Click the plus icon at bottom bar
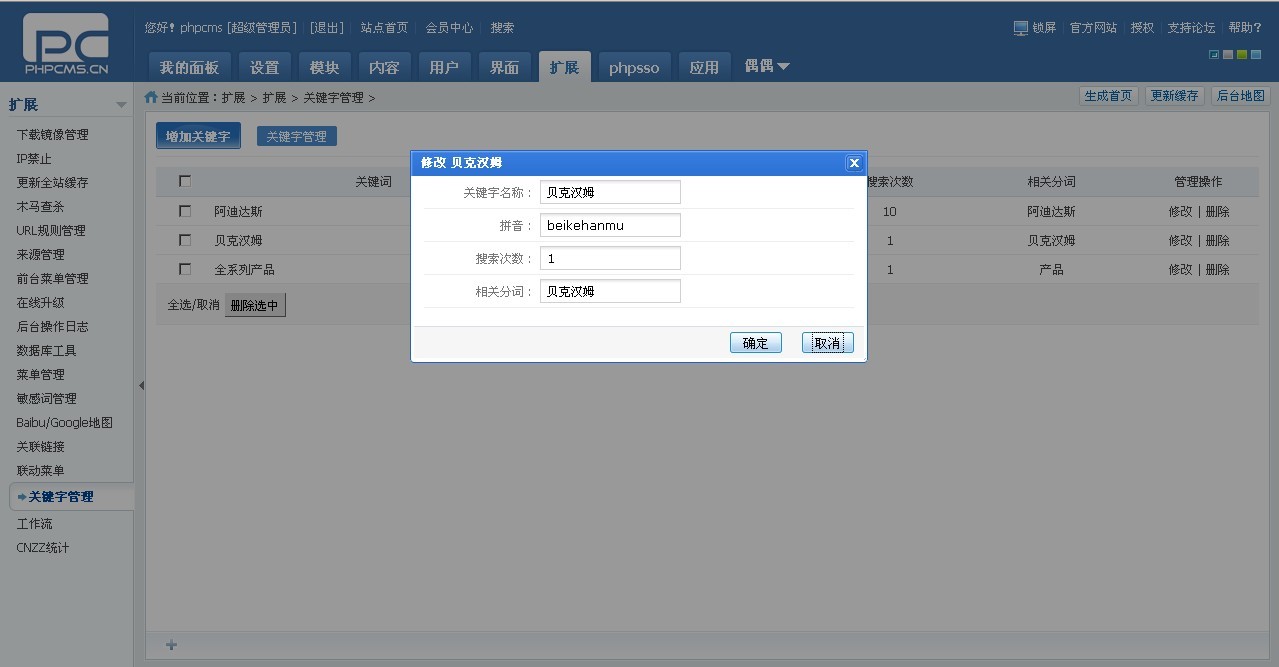This screenshot has width=1279, height=667. [171, 645]
